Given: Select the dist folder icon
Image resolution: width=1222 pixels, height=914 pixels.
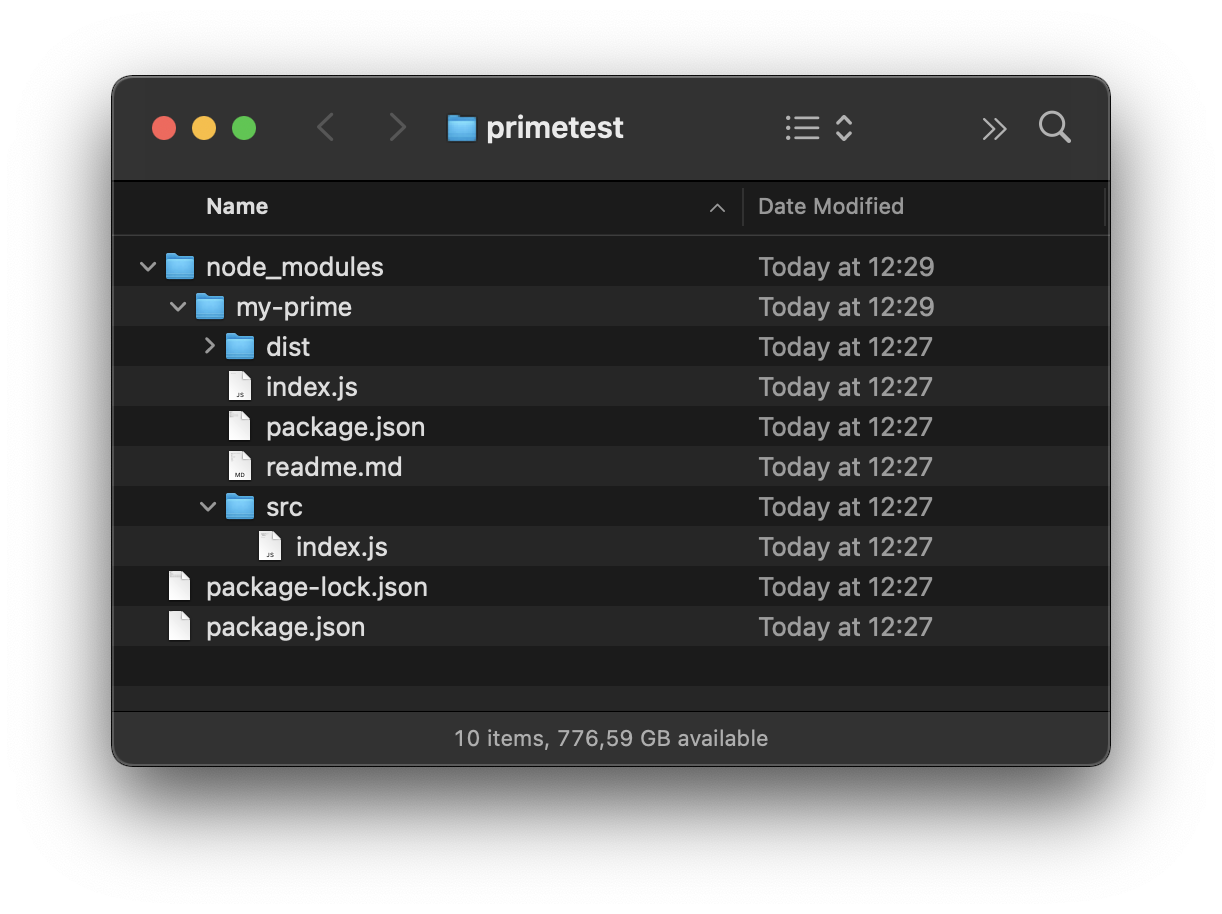Looking at the screenshot, I should [240, 347].
